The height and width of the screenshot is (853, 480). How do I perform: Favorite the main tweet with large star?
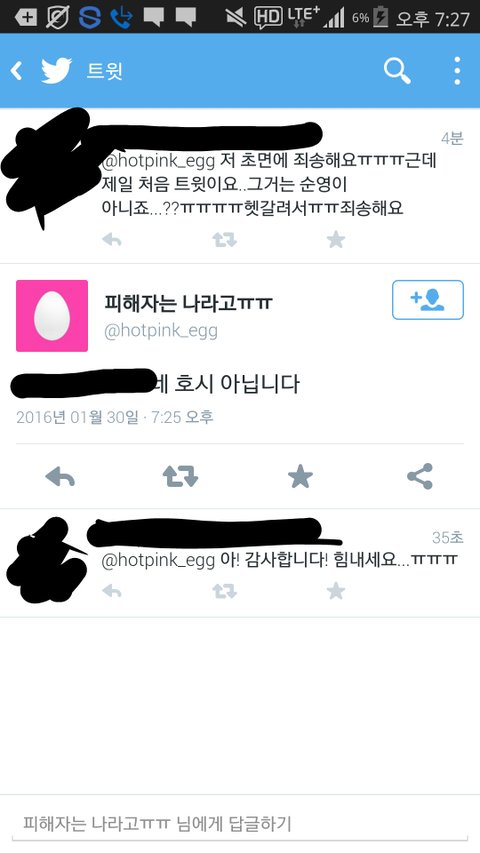point(300,477)
